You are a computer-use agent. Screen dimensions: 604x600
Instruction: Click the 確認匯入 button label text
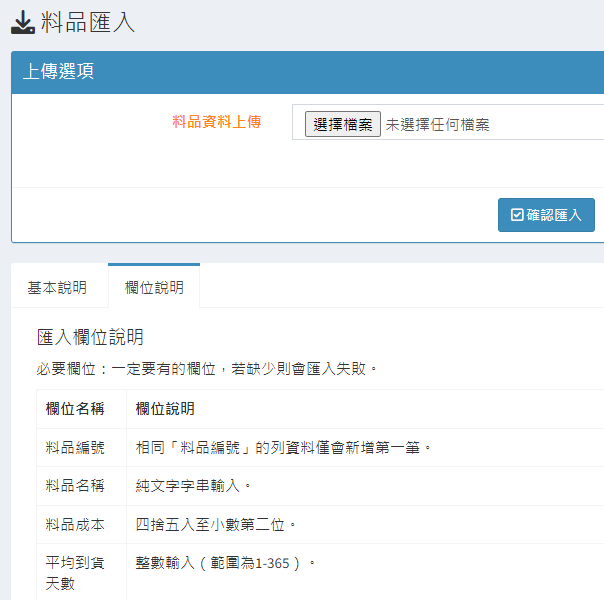click(x=554, y=215)
